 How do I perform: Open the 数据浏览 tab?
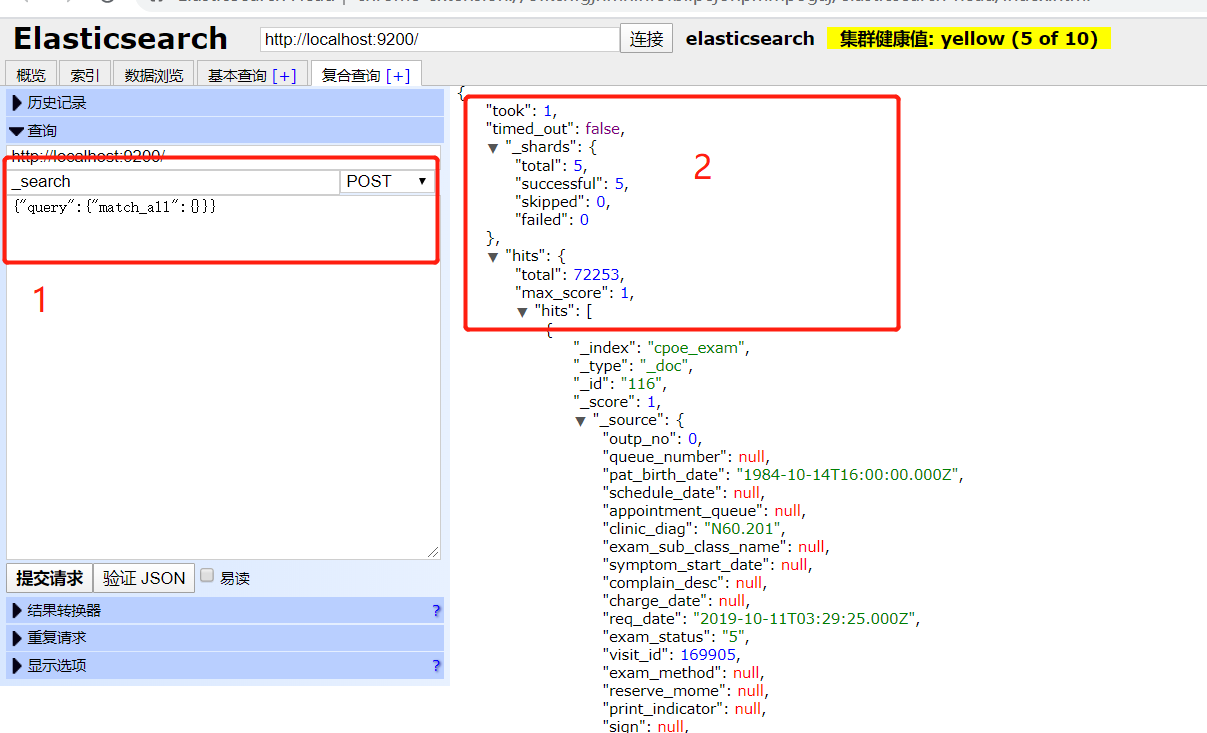(x=154, y=75)
